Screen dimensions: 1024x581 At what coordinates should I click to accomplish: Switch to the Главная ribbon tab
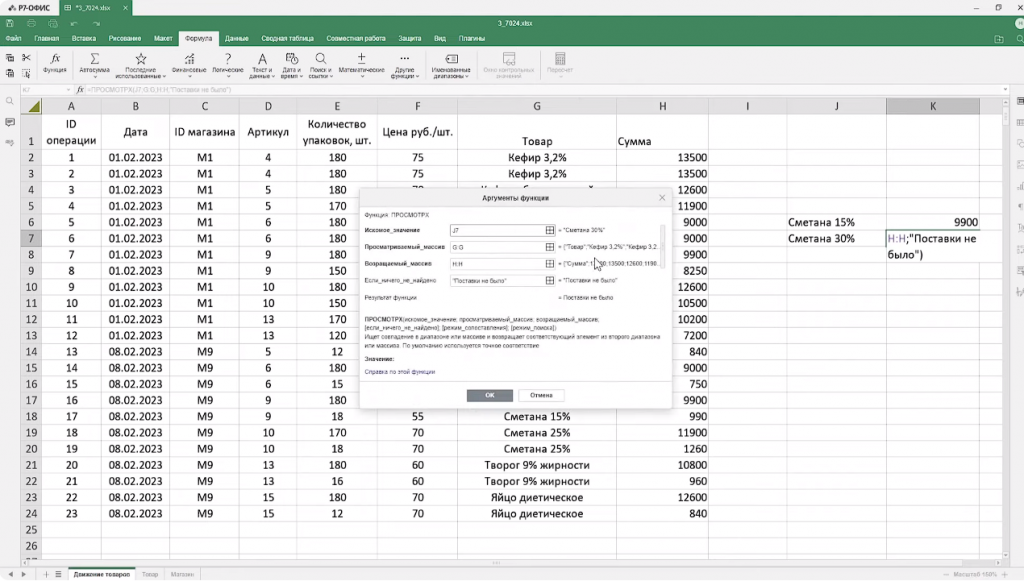click(46, 39)
